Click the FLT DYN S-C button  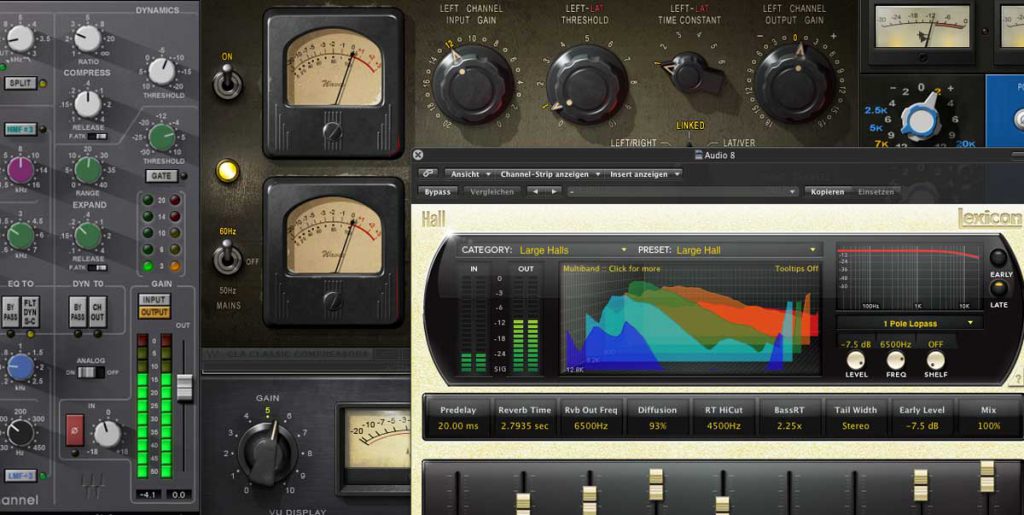click(x=31, y=313)
